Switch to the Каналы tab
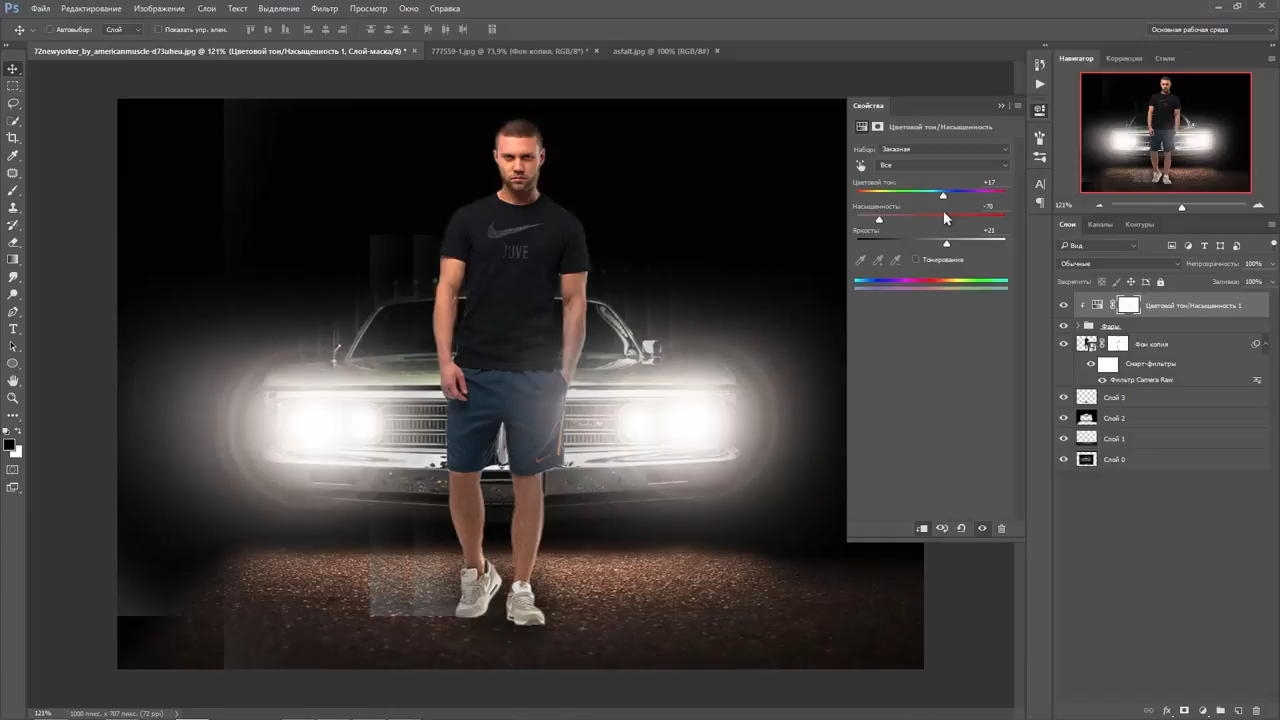The image size is (1280, 720). [1100, 224]
